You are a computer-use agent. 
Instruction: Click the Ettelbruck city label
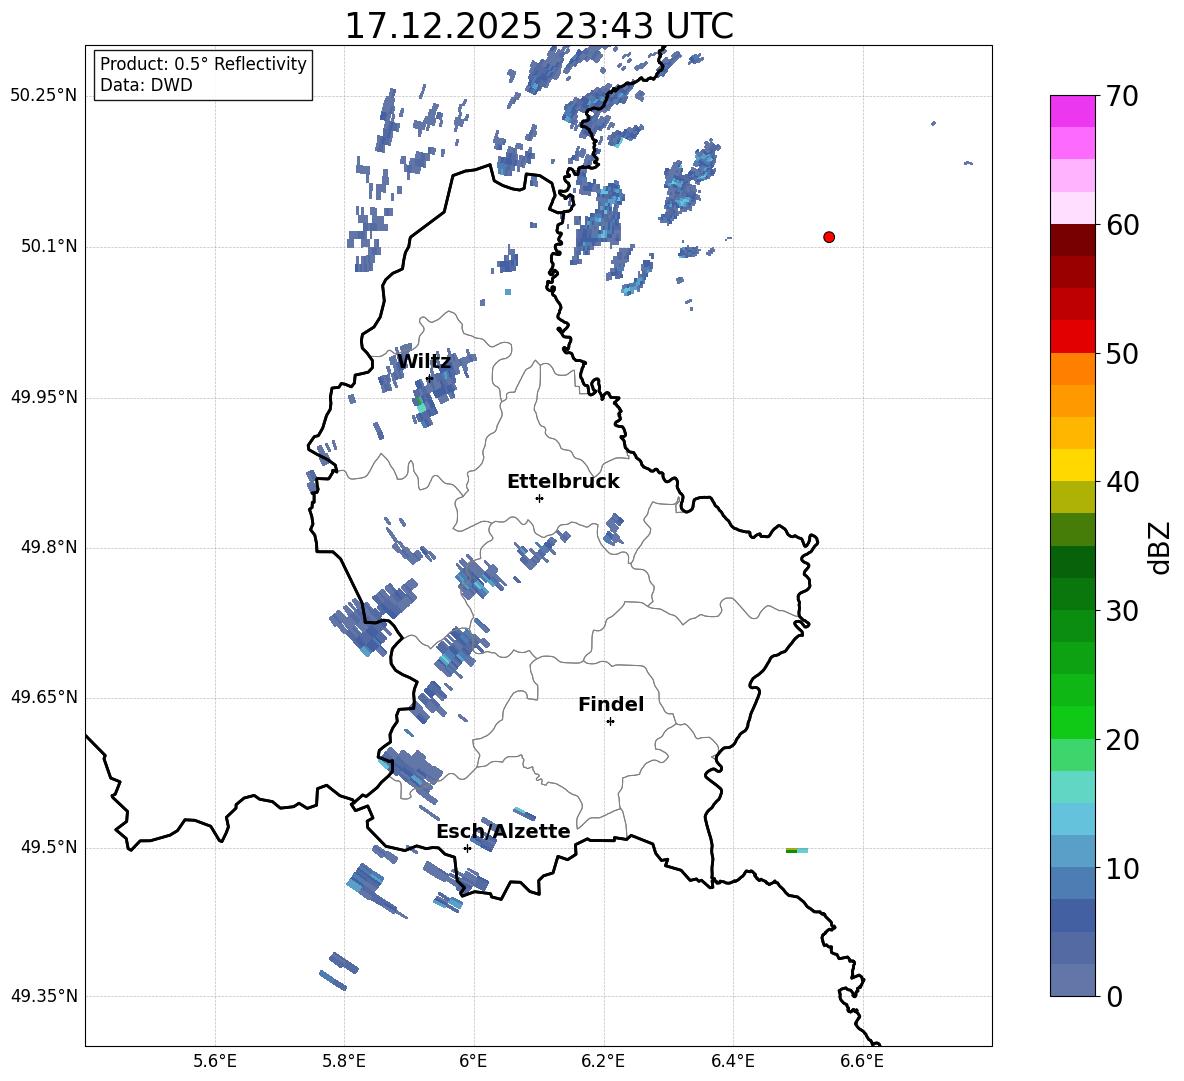(x=563, y=482)
